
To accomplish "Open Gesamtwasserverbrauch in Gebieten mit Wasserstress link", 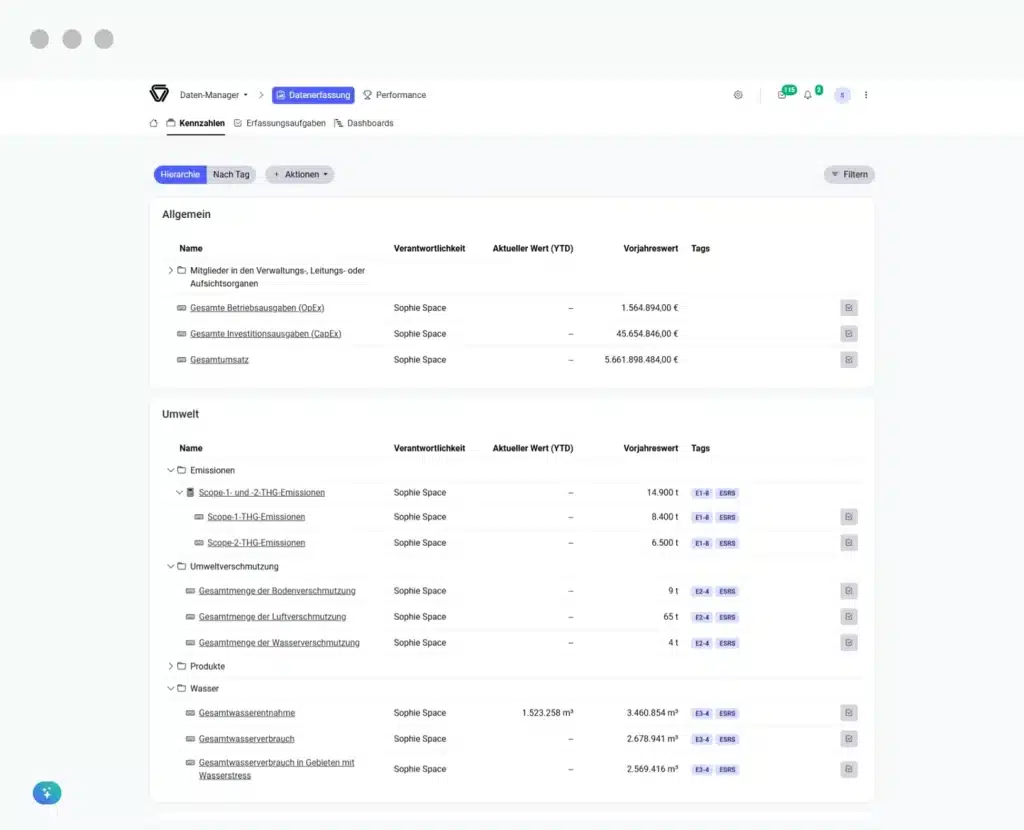I will (276, 769).
